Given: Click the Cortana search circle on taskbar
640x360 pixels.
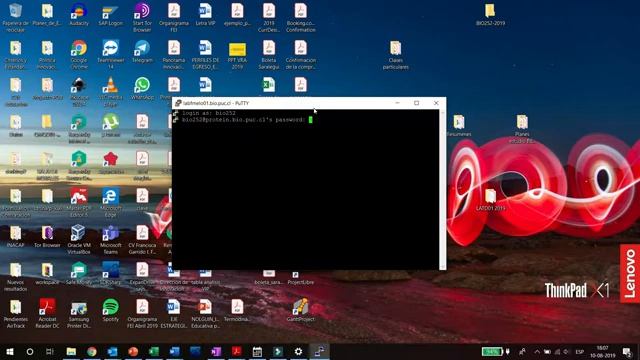Looking at the screenshot, I should pos(30,351).
